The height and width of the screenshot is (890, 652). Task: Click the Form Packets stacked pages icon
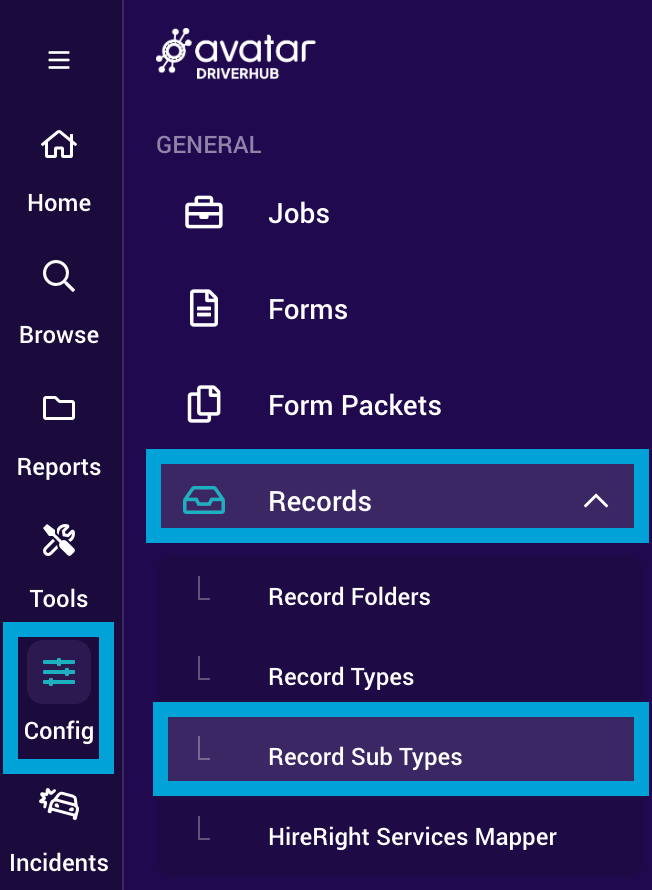point(204,405)
